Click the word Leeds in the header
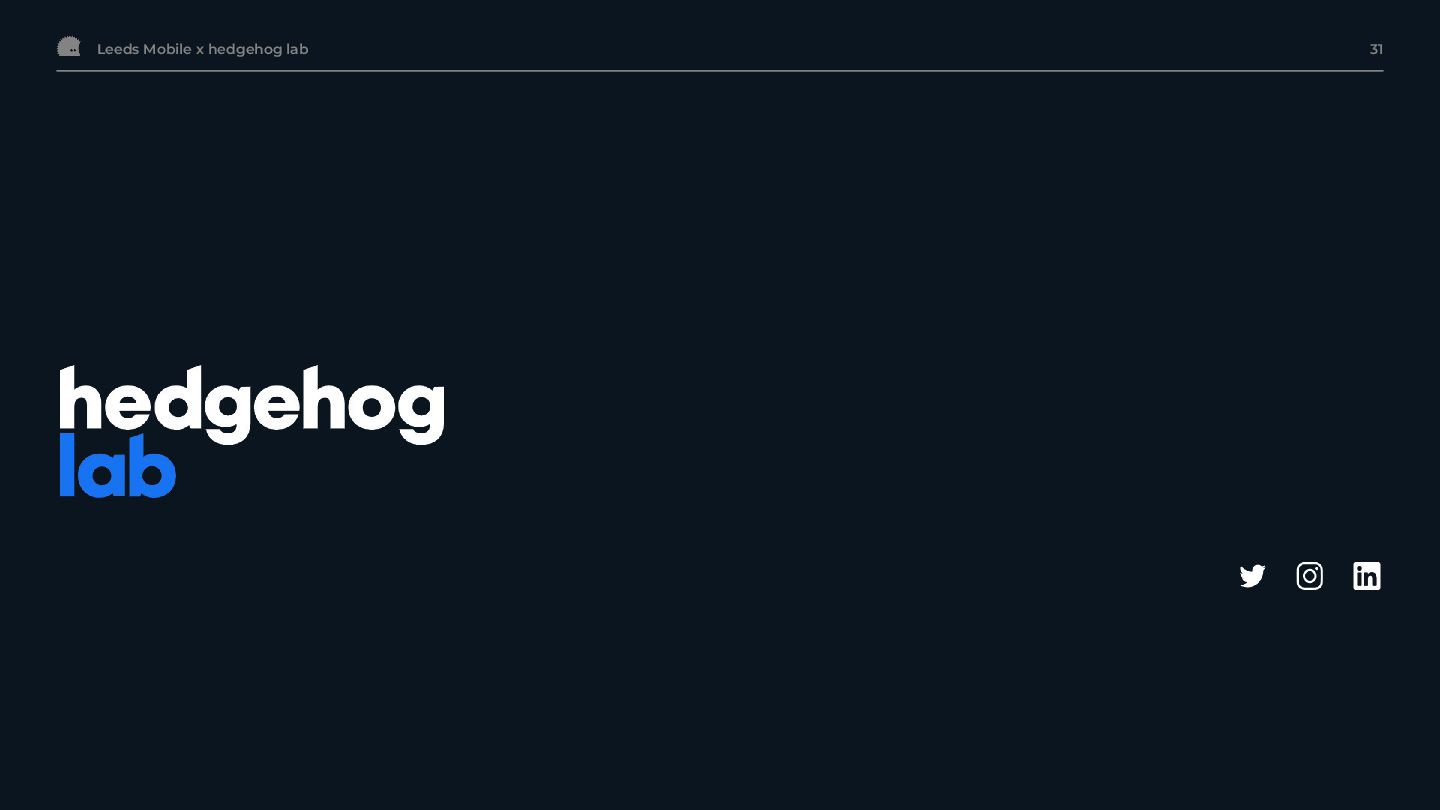Screen dimensions: 1440x810 click(x=118, y=49)
